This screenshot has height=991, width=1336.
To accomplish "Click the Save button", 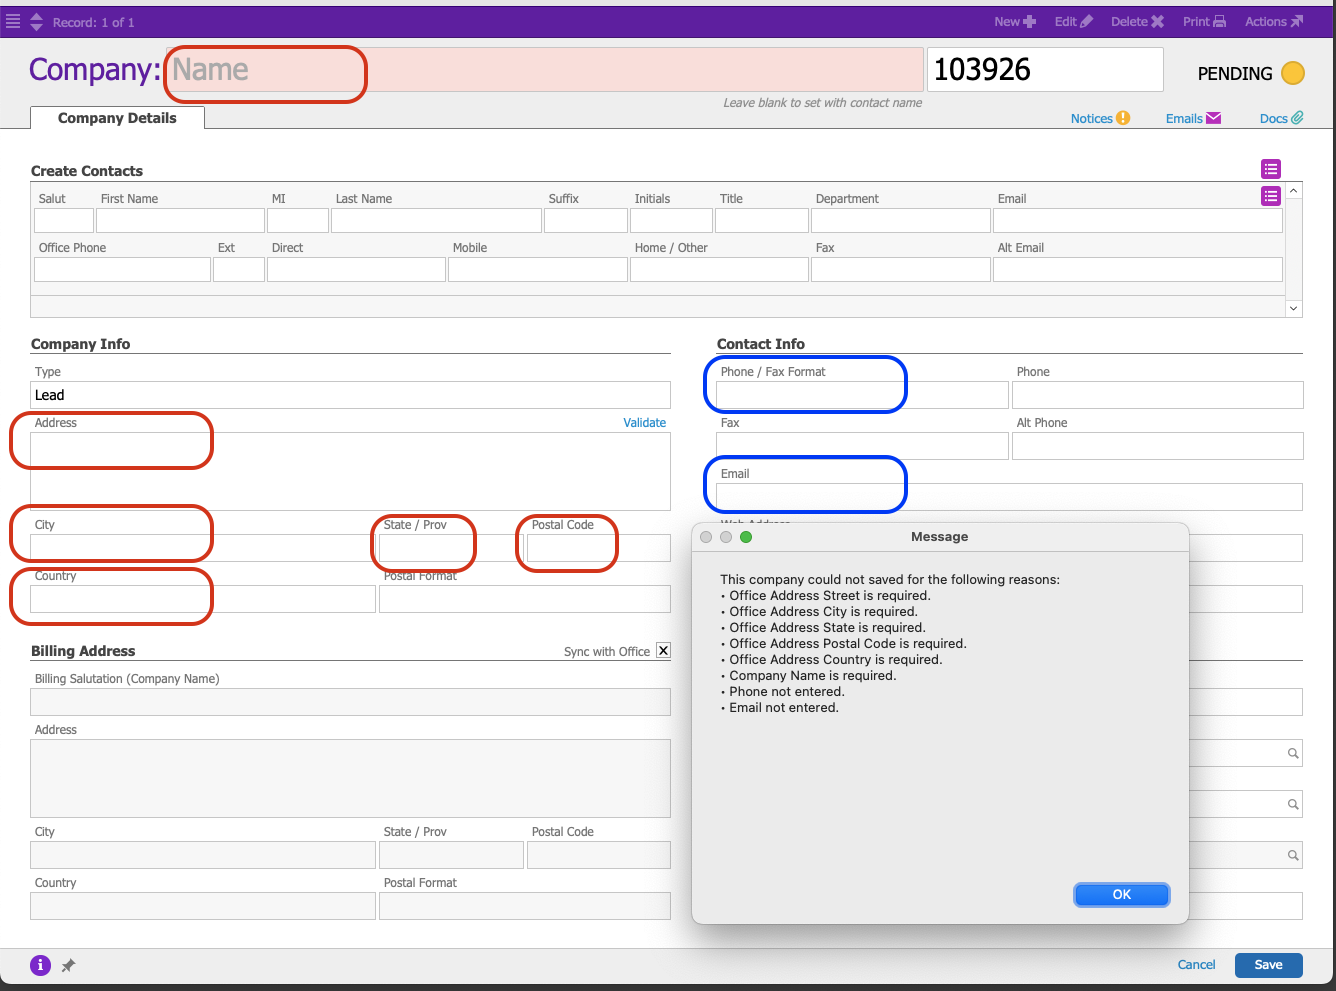I will [1269, 965].
